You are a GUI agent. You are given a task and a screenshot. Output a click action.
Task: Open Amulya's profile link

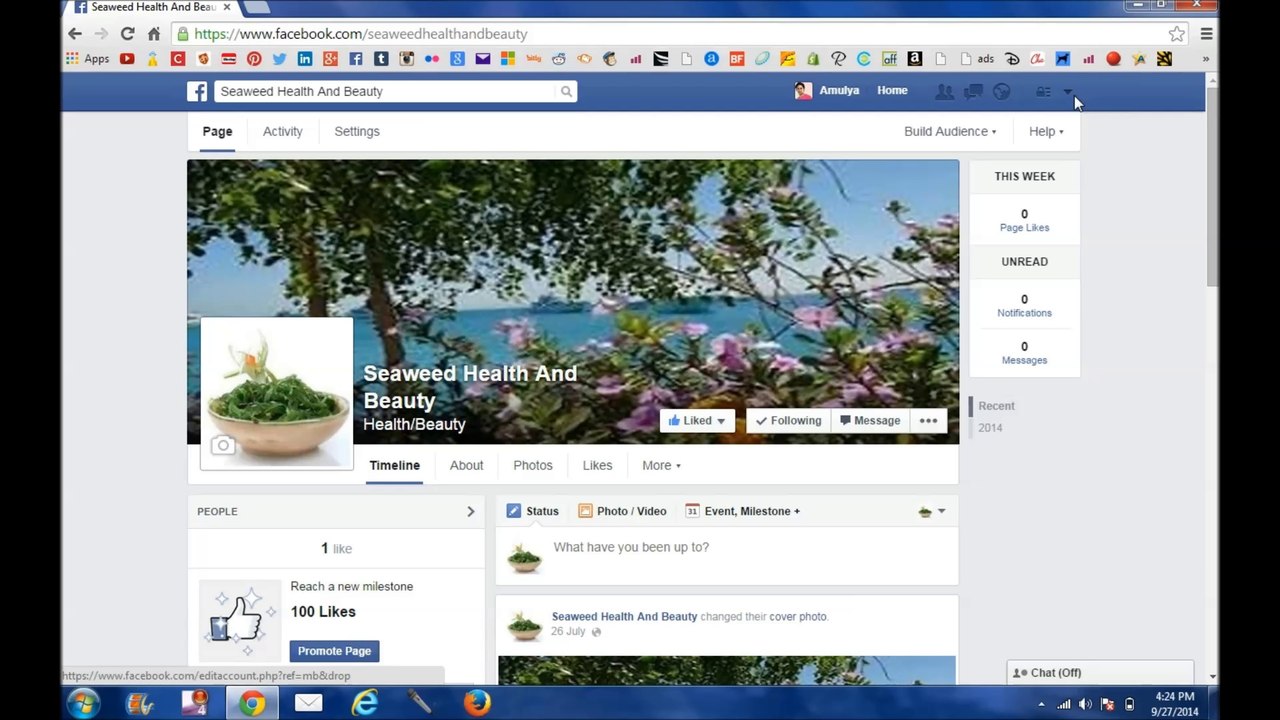tap(827, 90)
